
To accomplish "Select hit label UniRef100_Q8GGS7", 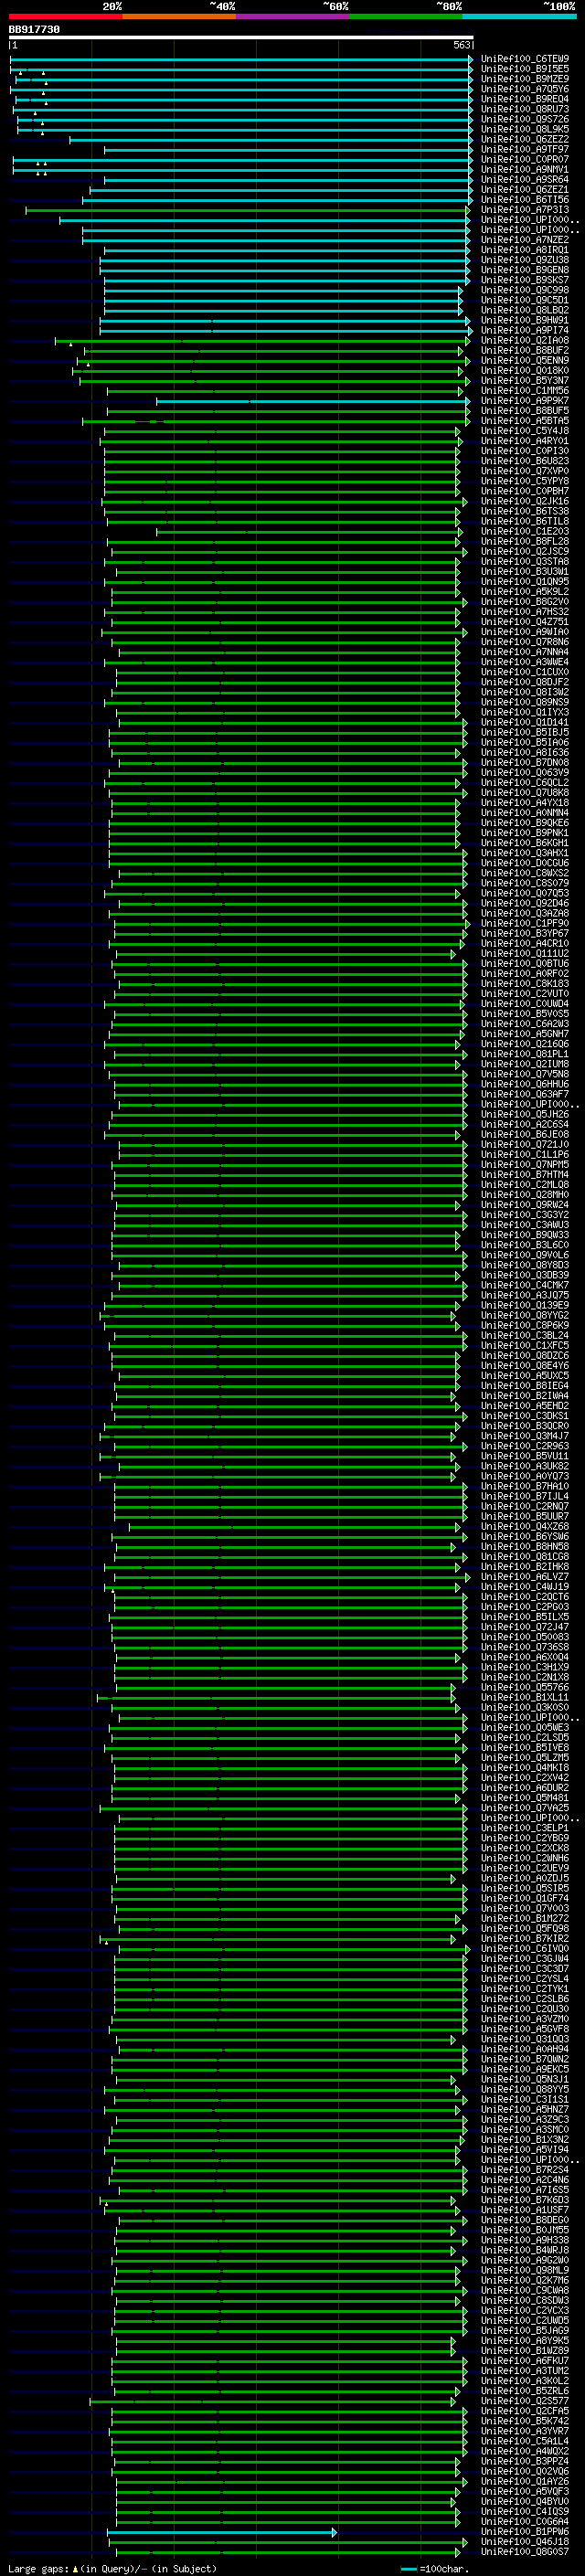I will point(525,2552).
